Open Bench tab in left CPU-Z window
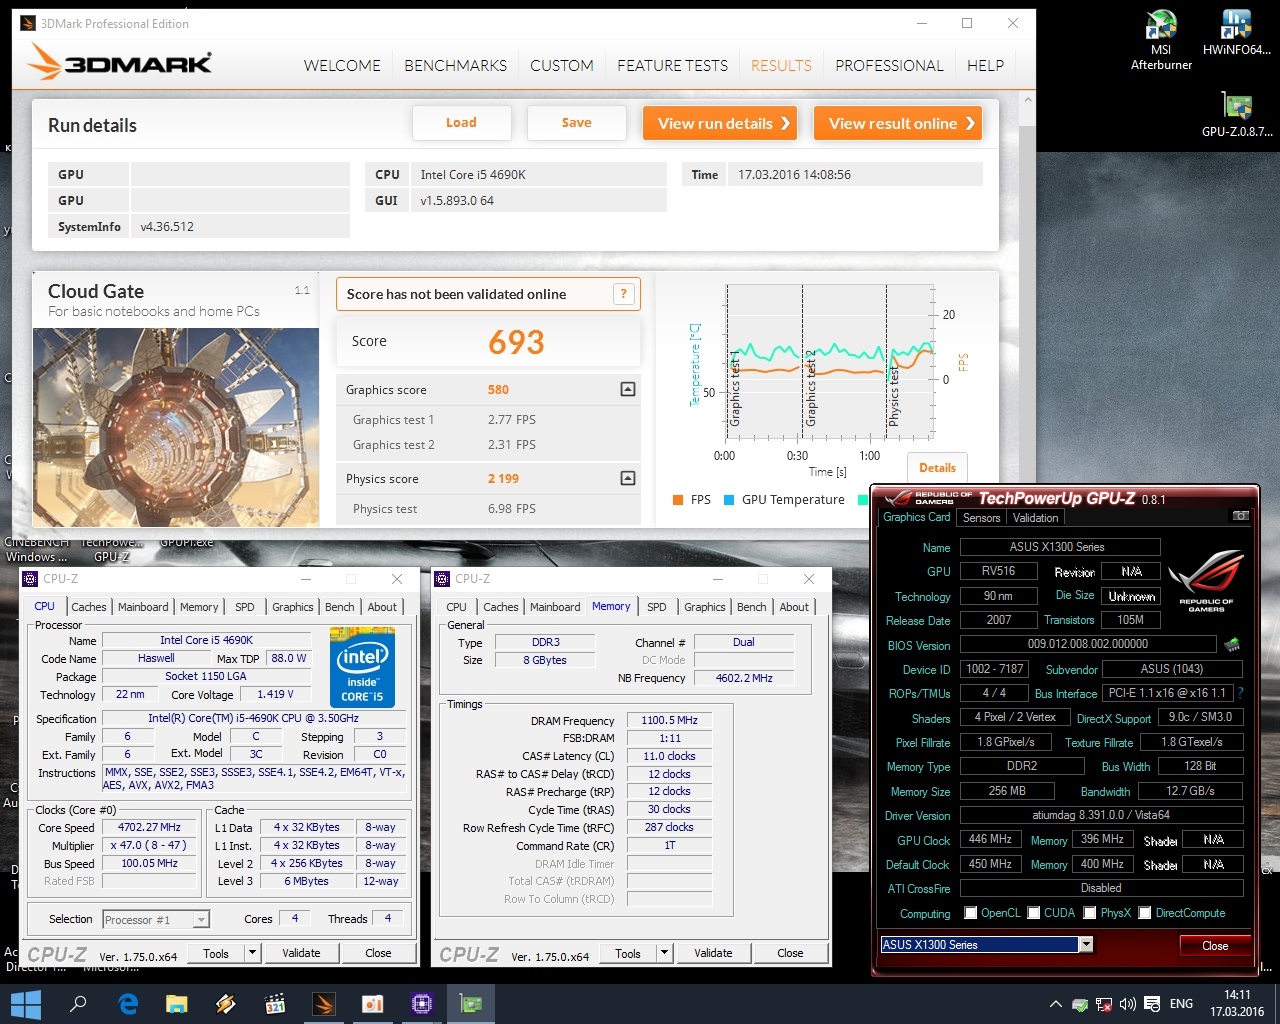The height and width of the screenshot is (1024, 1280). point(339,607)
